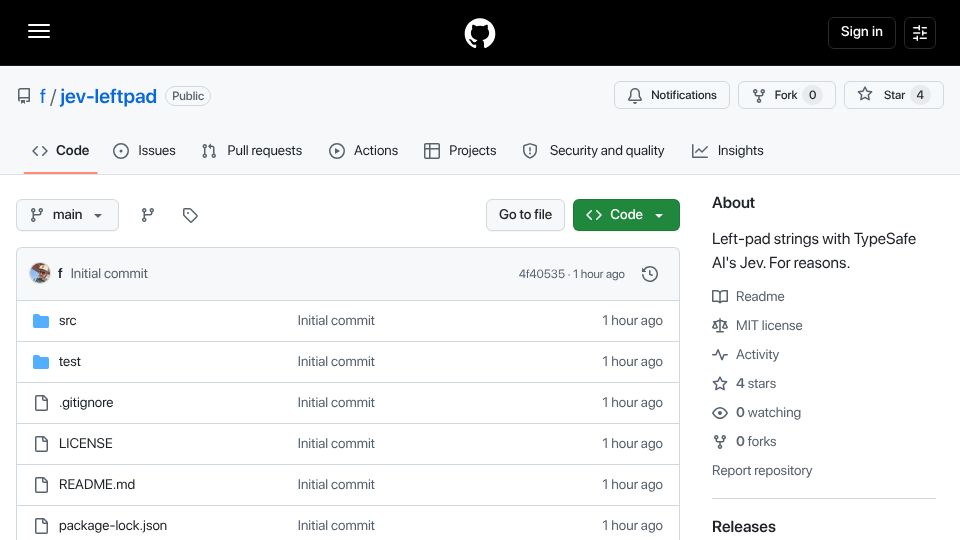Click '1 hour ago' in README.md row
960x540 pixels.
(632, 485)
